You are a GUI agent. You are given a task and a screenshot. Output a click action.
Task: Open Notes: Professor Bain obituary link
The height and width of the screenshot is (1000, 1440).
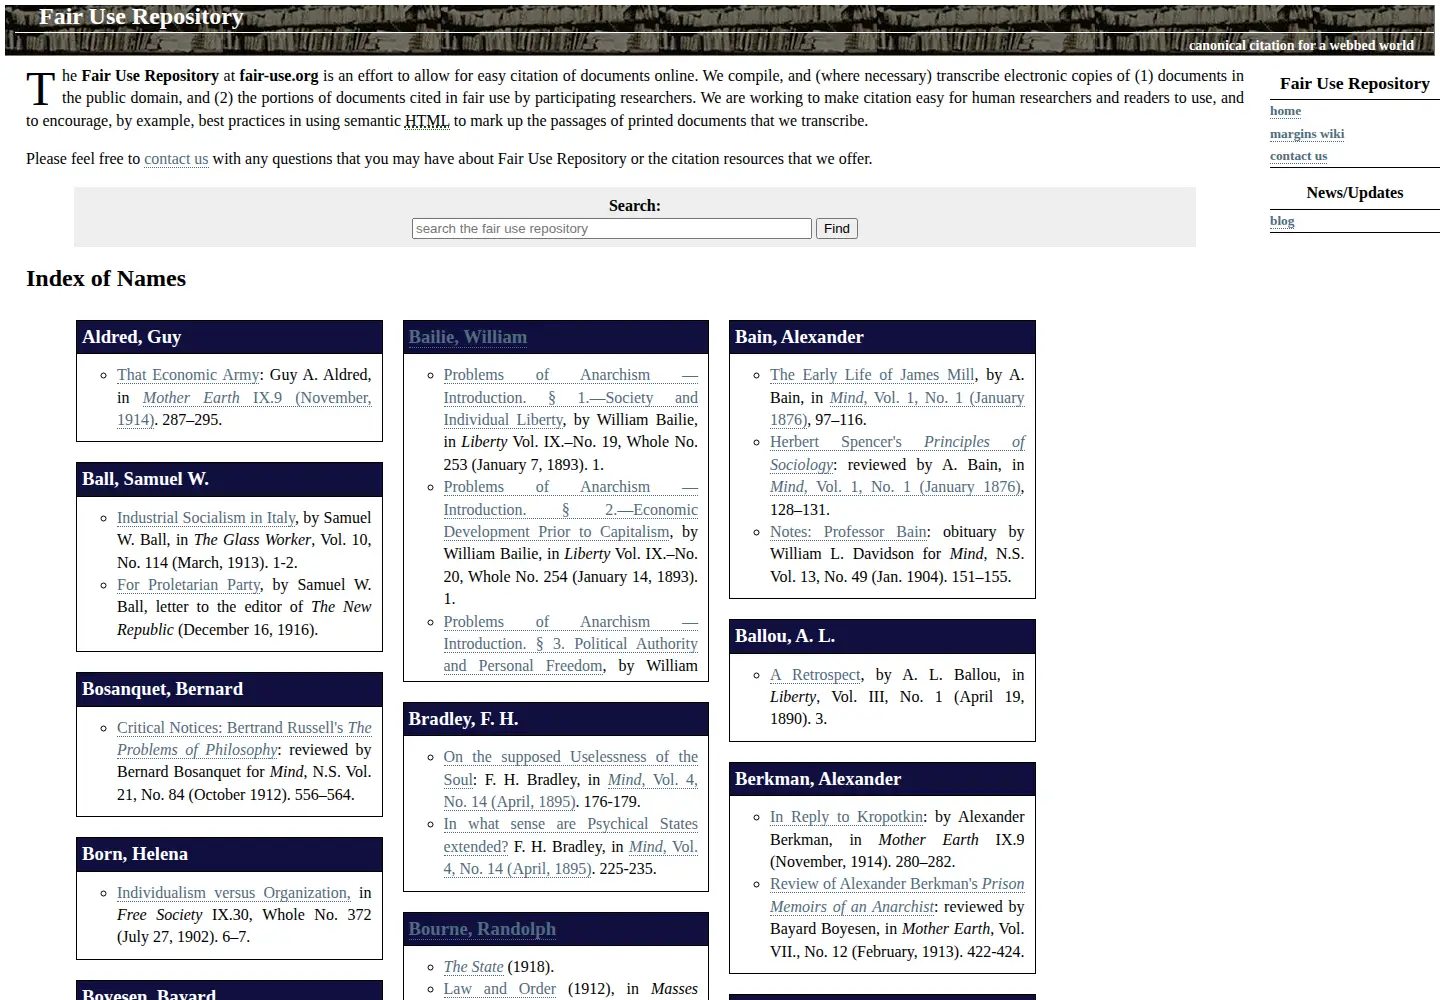[x=848, y=532]
